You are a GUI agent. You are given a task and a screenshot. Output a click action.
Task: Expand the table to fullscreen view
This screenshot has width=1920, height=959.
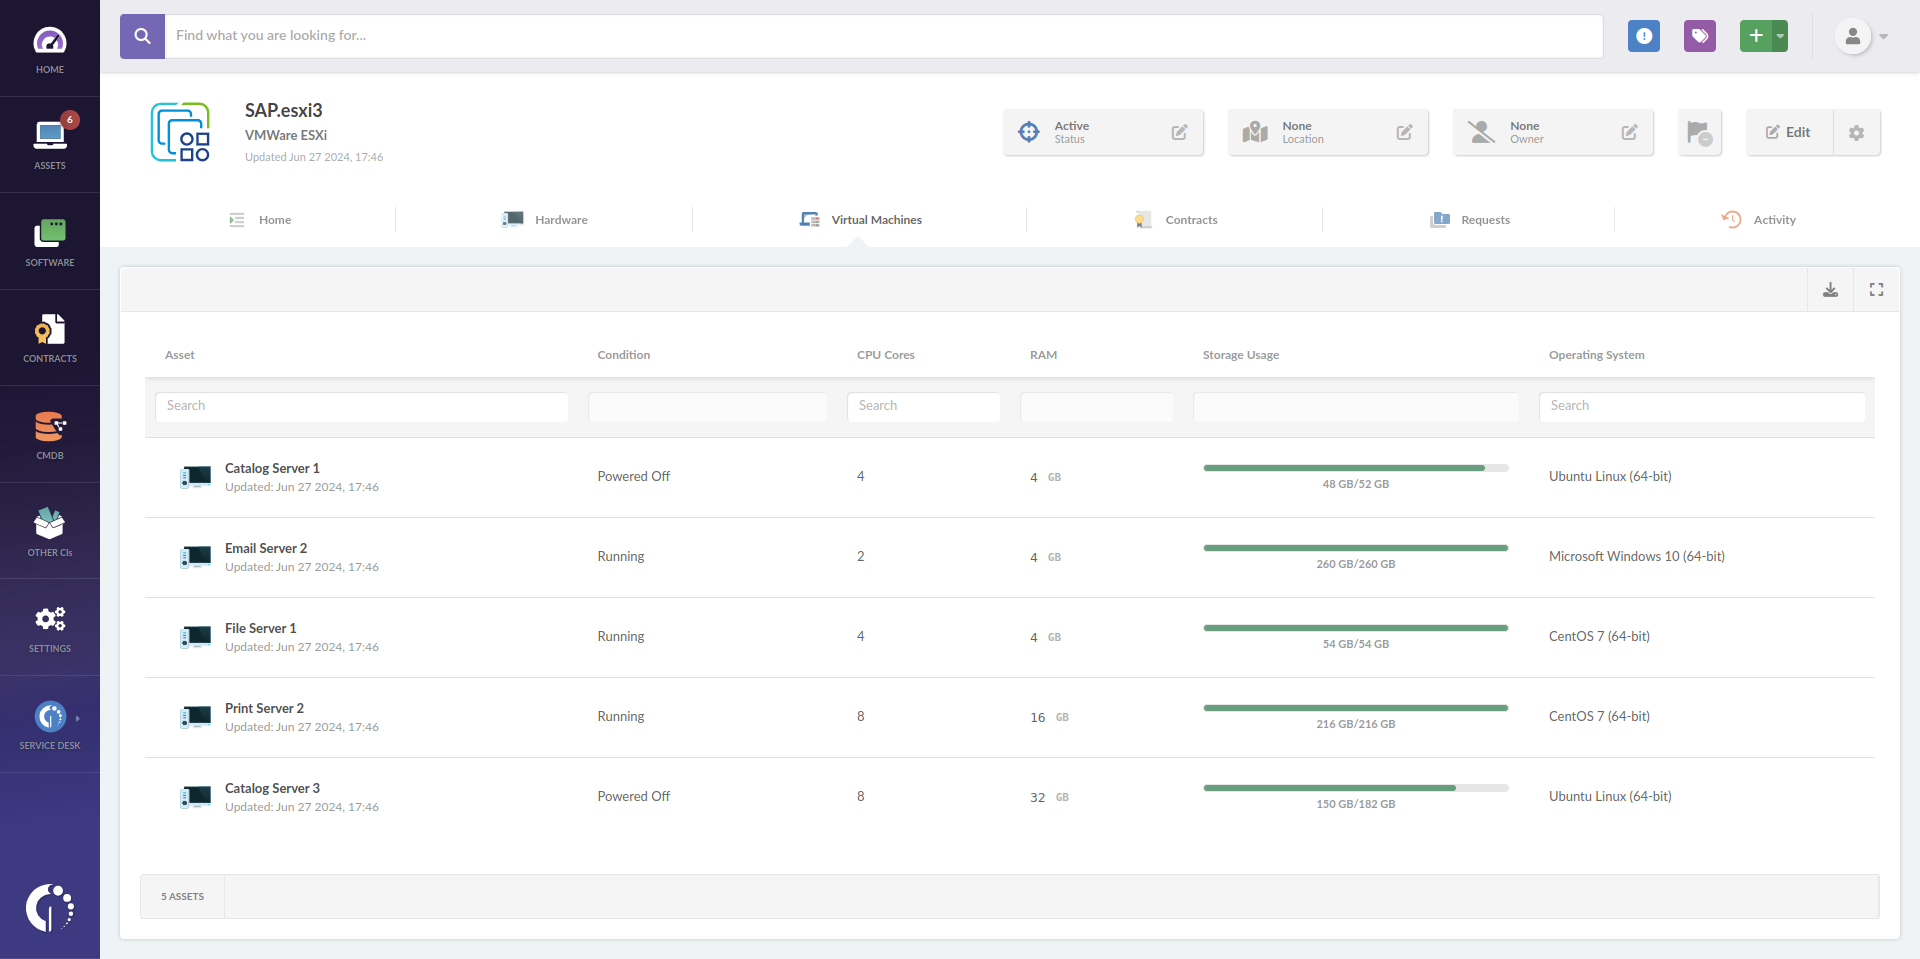(x=1877, y=289)
